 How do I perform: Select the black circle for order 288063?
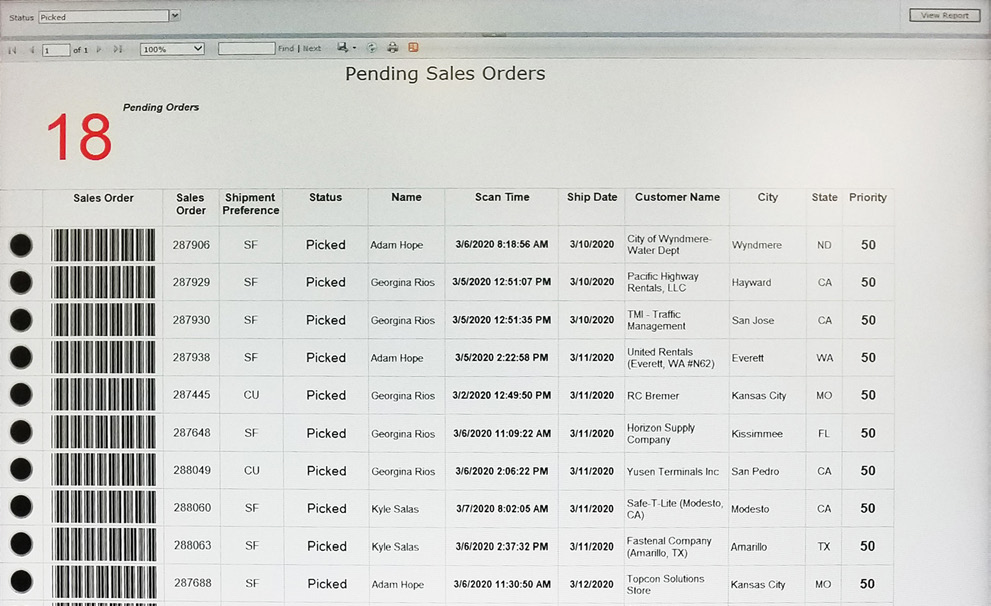[x=21, y=546]
